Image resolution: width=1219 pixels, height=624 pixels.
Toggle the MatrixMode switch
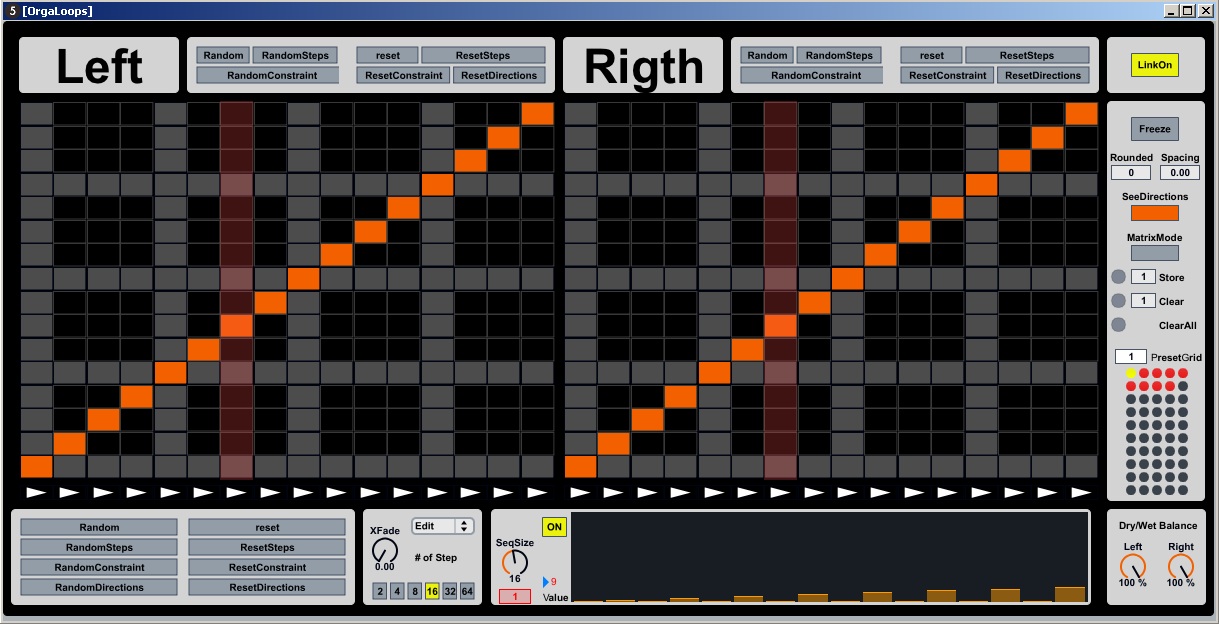(1154, 253)
